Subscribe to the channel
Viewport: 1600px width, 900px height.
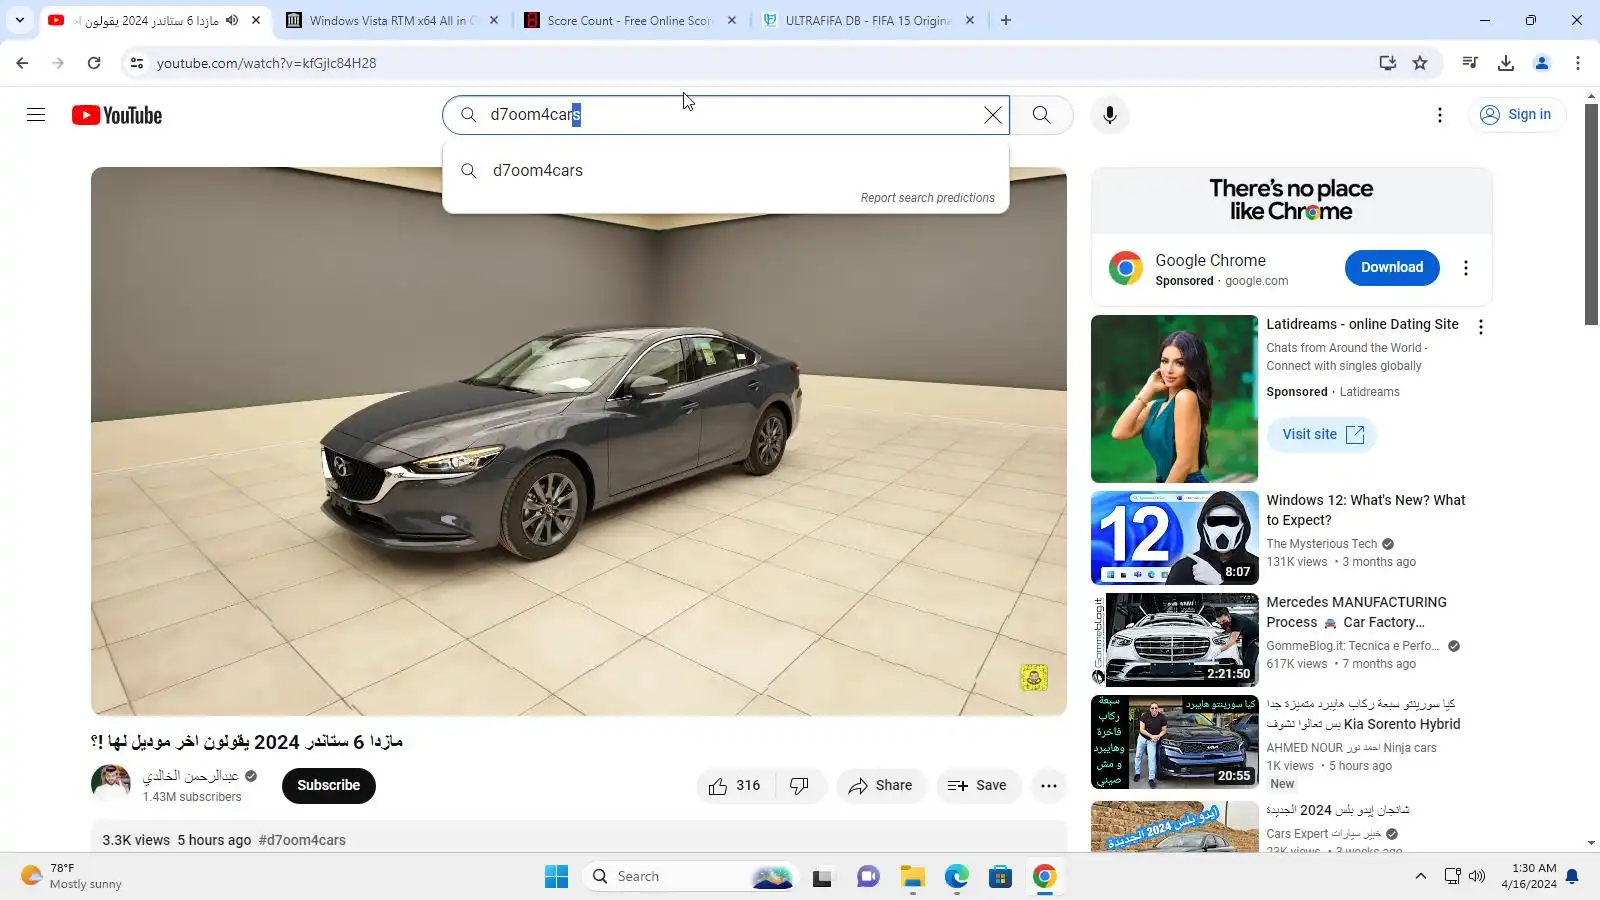pyautogui.click(x=328, y=785)
